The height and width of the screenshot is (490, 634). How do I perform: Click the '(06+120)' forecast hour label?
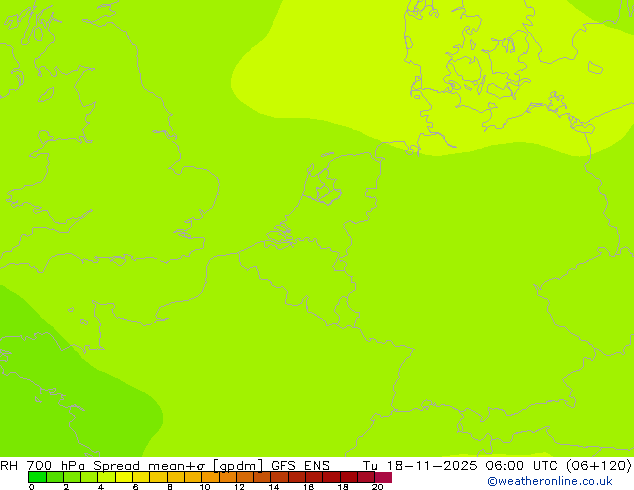click(599, 465)
